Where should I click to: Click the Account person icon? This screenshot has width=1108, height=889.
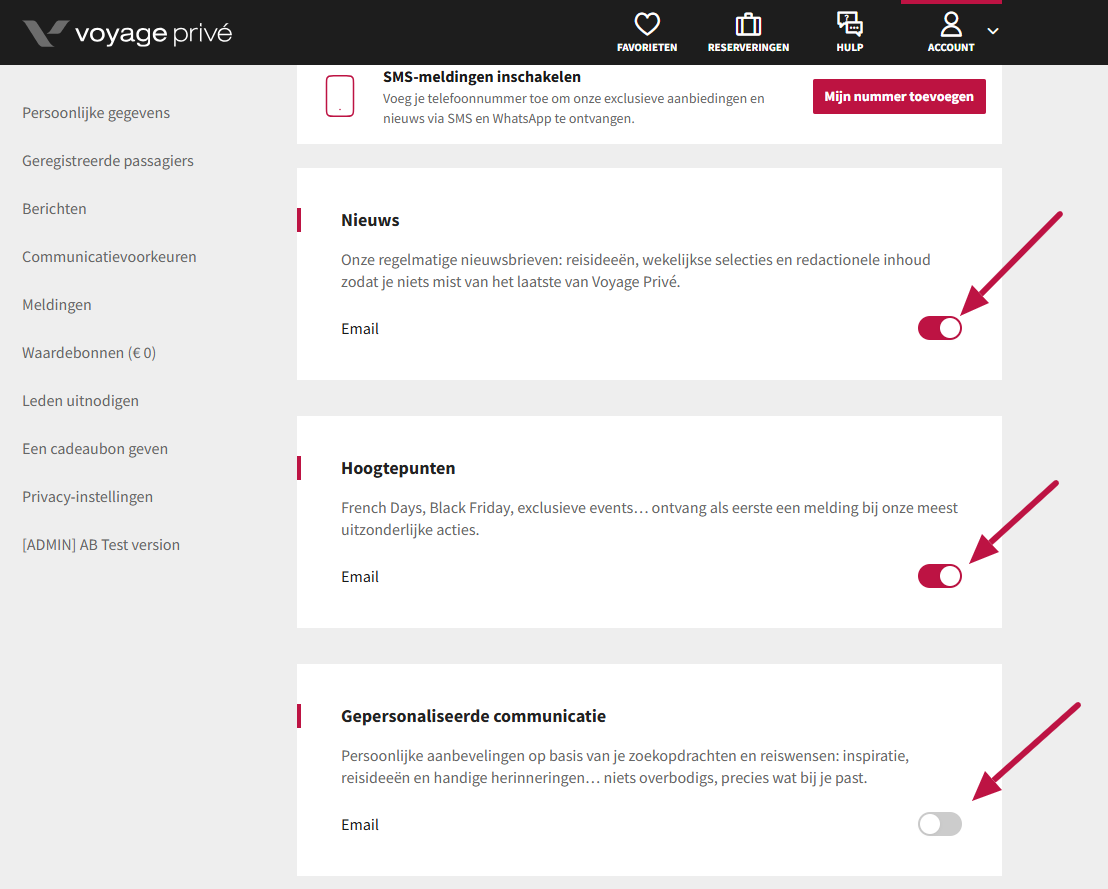point(950,25)
